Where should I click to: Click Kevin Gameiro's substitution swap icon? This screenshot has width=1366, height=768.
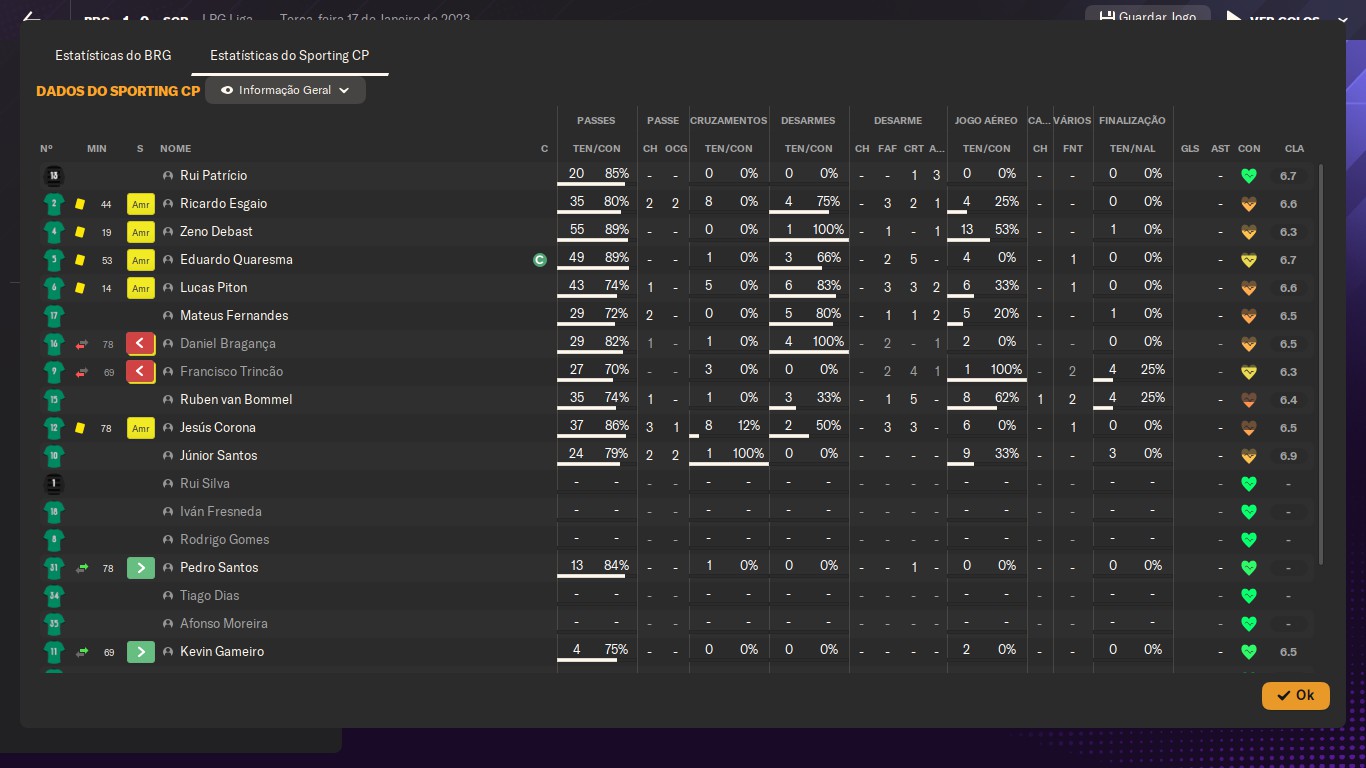(x=82, y=652)
